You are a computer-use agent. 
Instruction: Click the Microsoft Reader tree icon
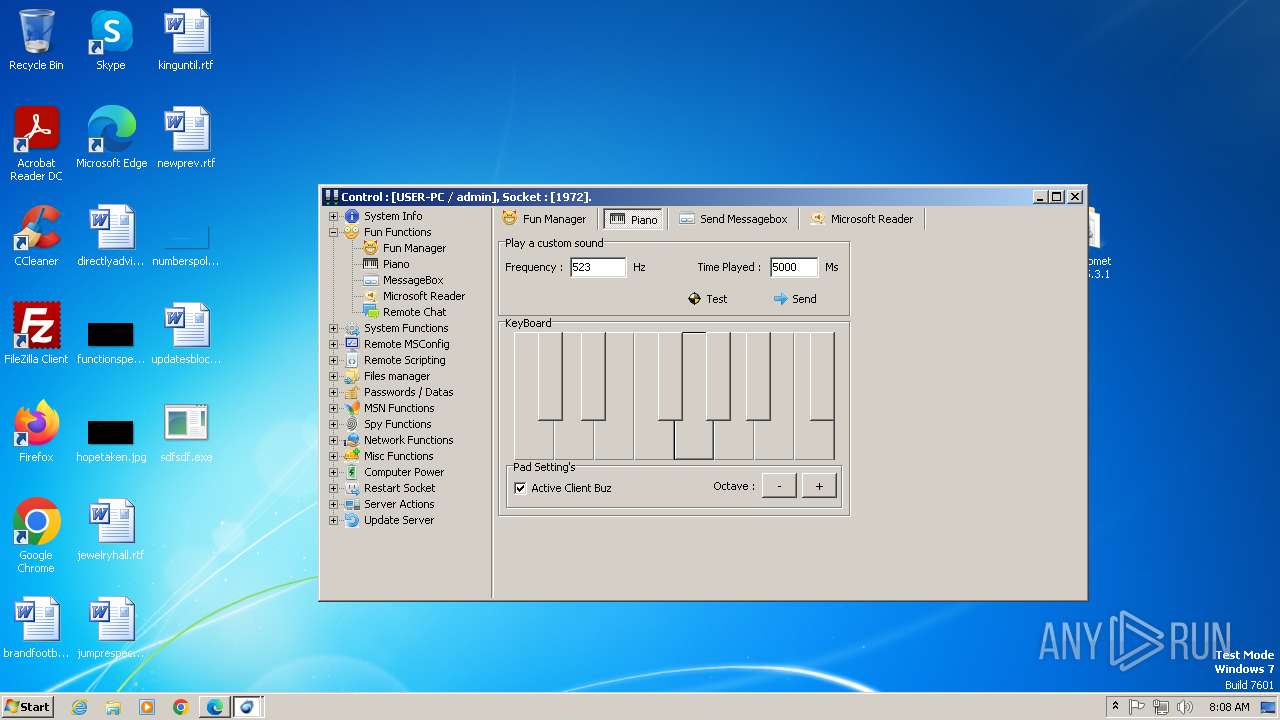click(x=371, y=296)
